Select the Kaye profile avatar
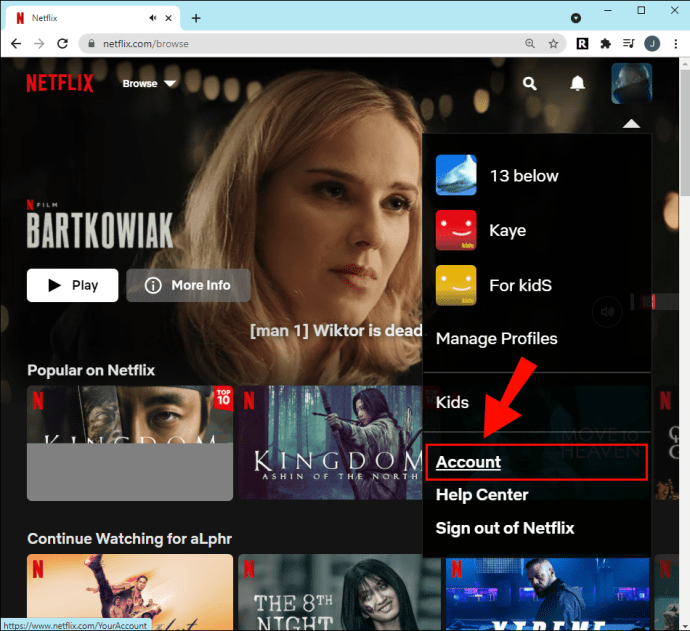Viewport: 690px width, 631px height. (456, 230)
